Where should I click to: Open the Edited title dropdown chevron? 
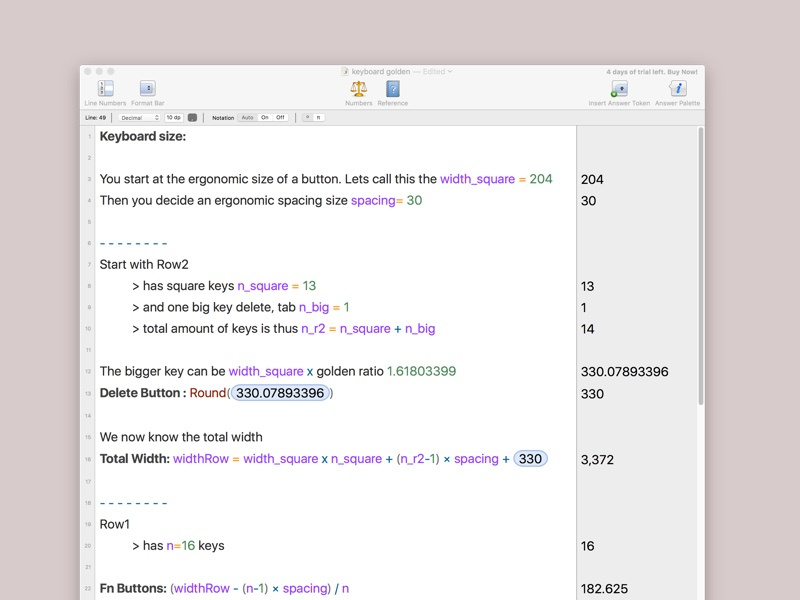coord(449,72)
